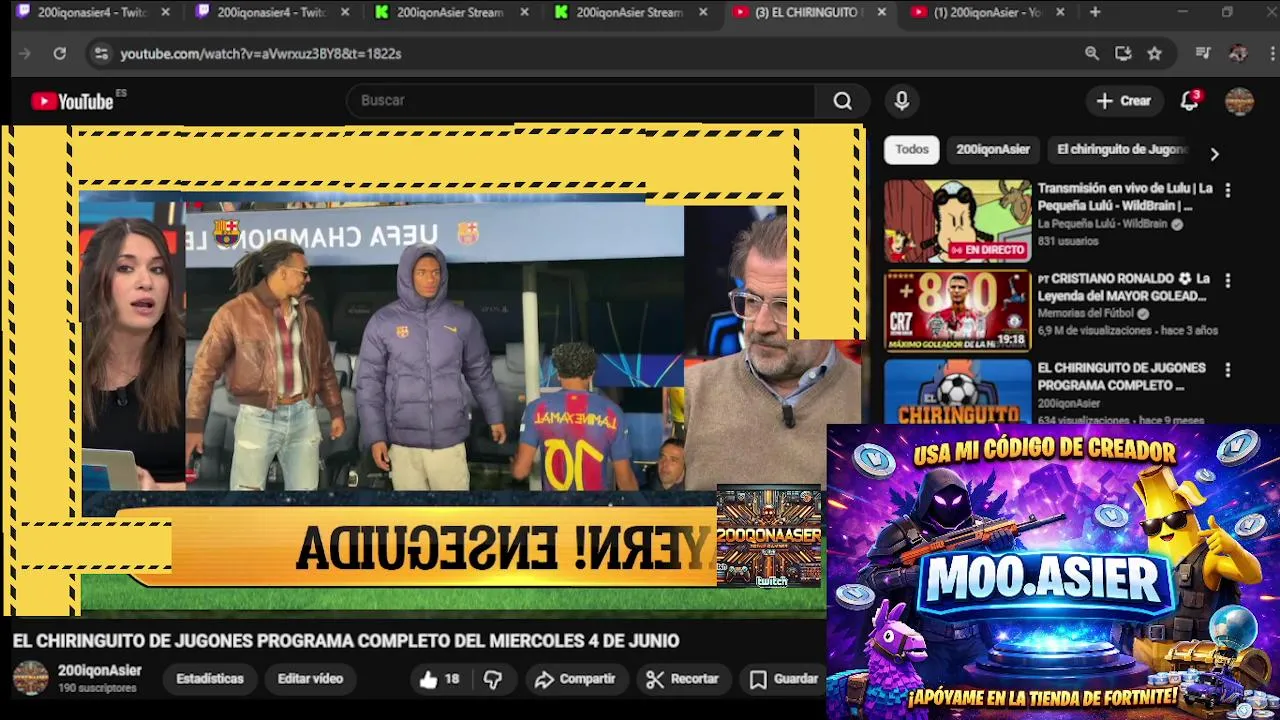
Task: Open La Pequeña Lulú - WildBrain channel link
Action: [x=1102, y=224]
